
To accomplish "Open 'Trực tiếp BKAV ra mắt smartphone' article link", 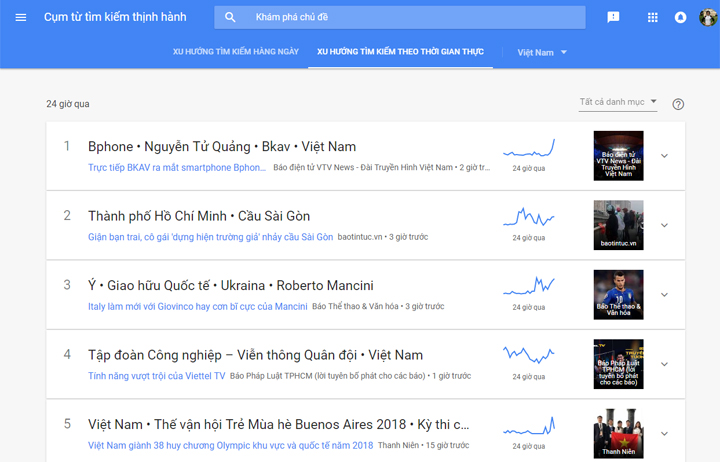I will point(177,168).
